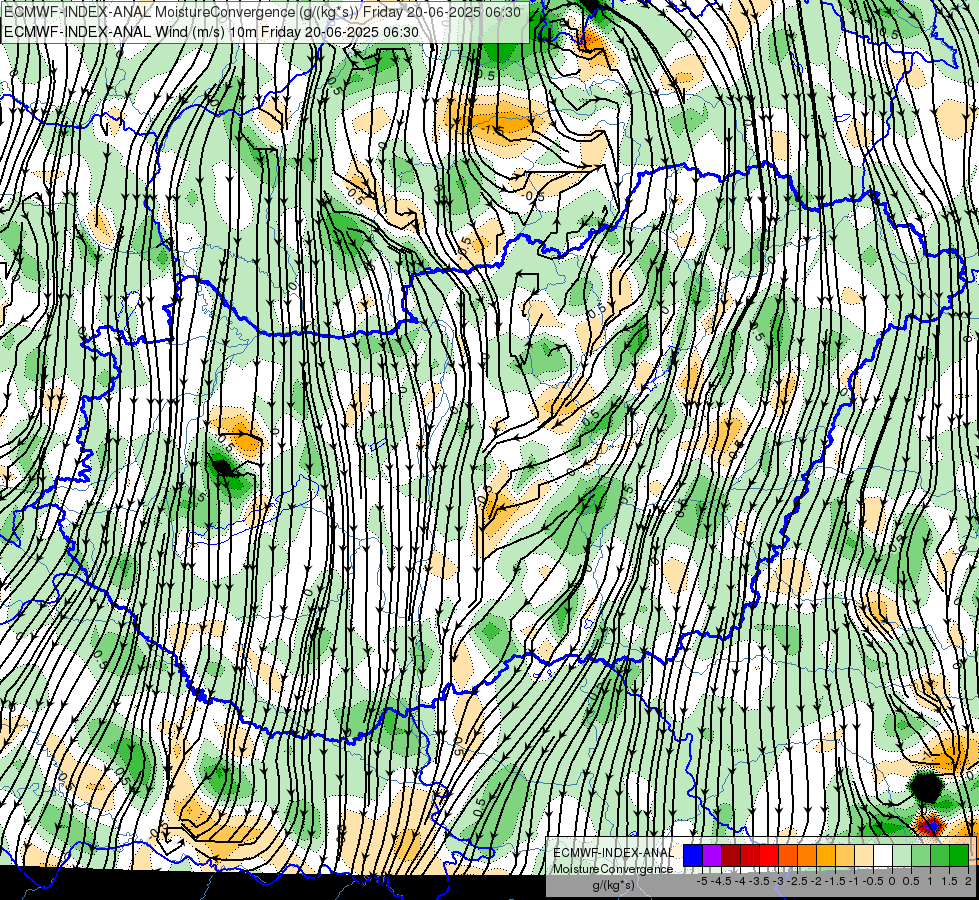Image resolution: width=979 pixels, height=900 pixels.
Task: Click the g/(kg*s) unit label in the legend
Action: tap(614, 885)
